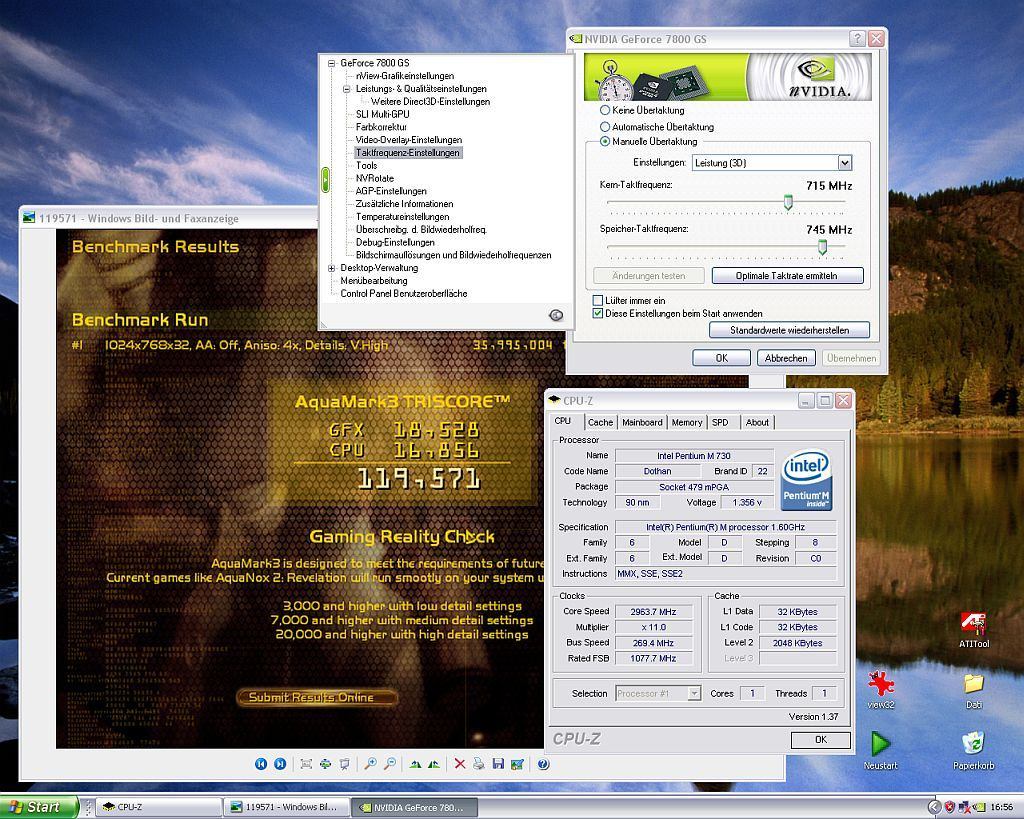Rotate image clockwise in image viewer

(x=415, y=763)
